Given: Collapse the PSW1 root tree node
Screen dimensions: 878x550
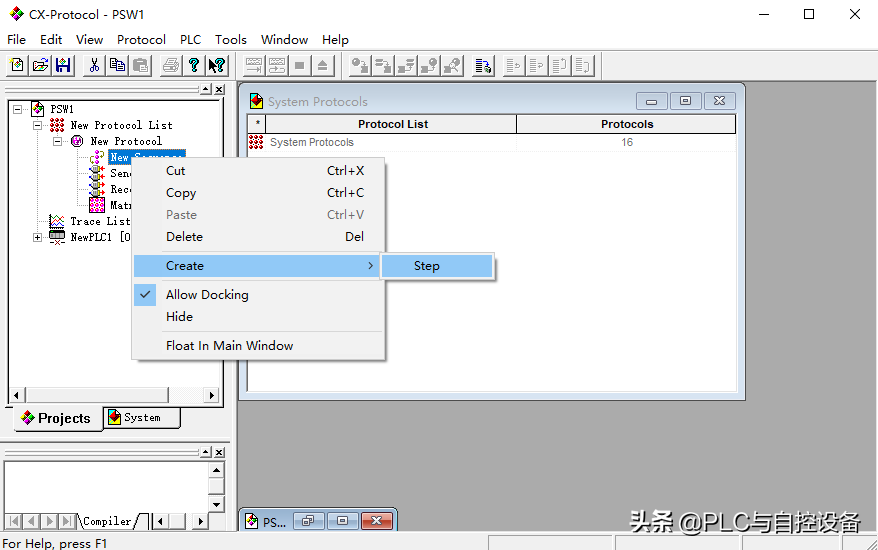Looking at the screenshot, I should [18, 109].
